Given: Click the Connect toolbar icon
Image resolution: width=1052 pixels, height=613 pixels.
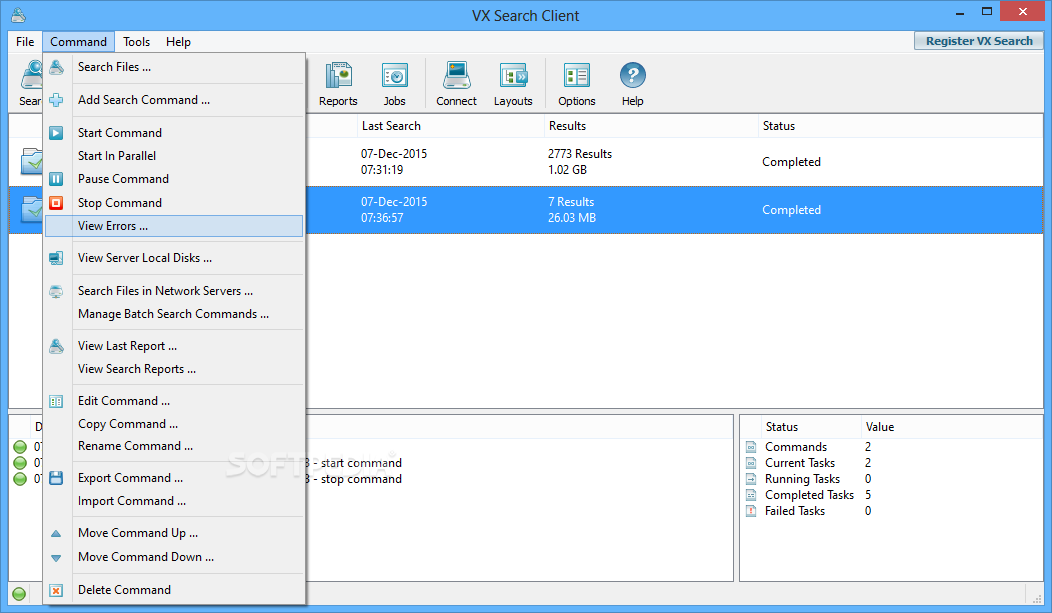Looking at the screenshot, I should point(456,84).
